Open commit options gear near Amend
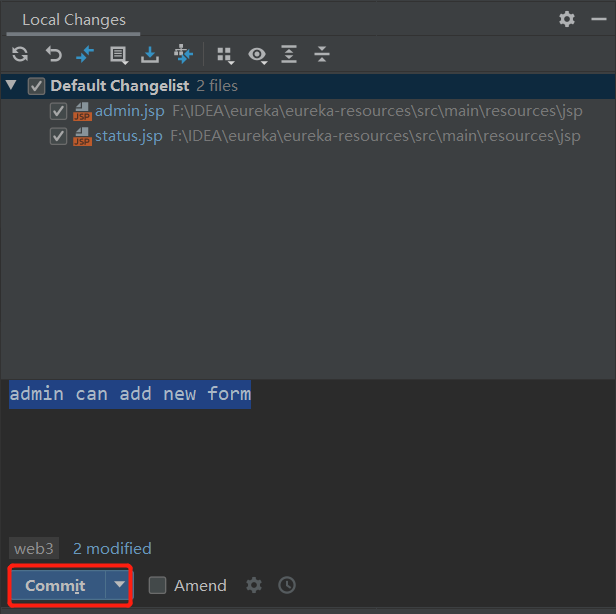 [x=254, y=585]
